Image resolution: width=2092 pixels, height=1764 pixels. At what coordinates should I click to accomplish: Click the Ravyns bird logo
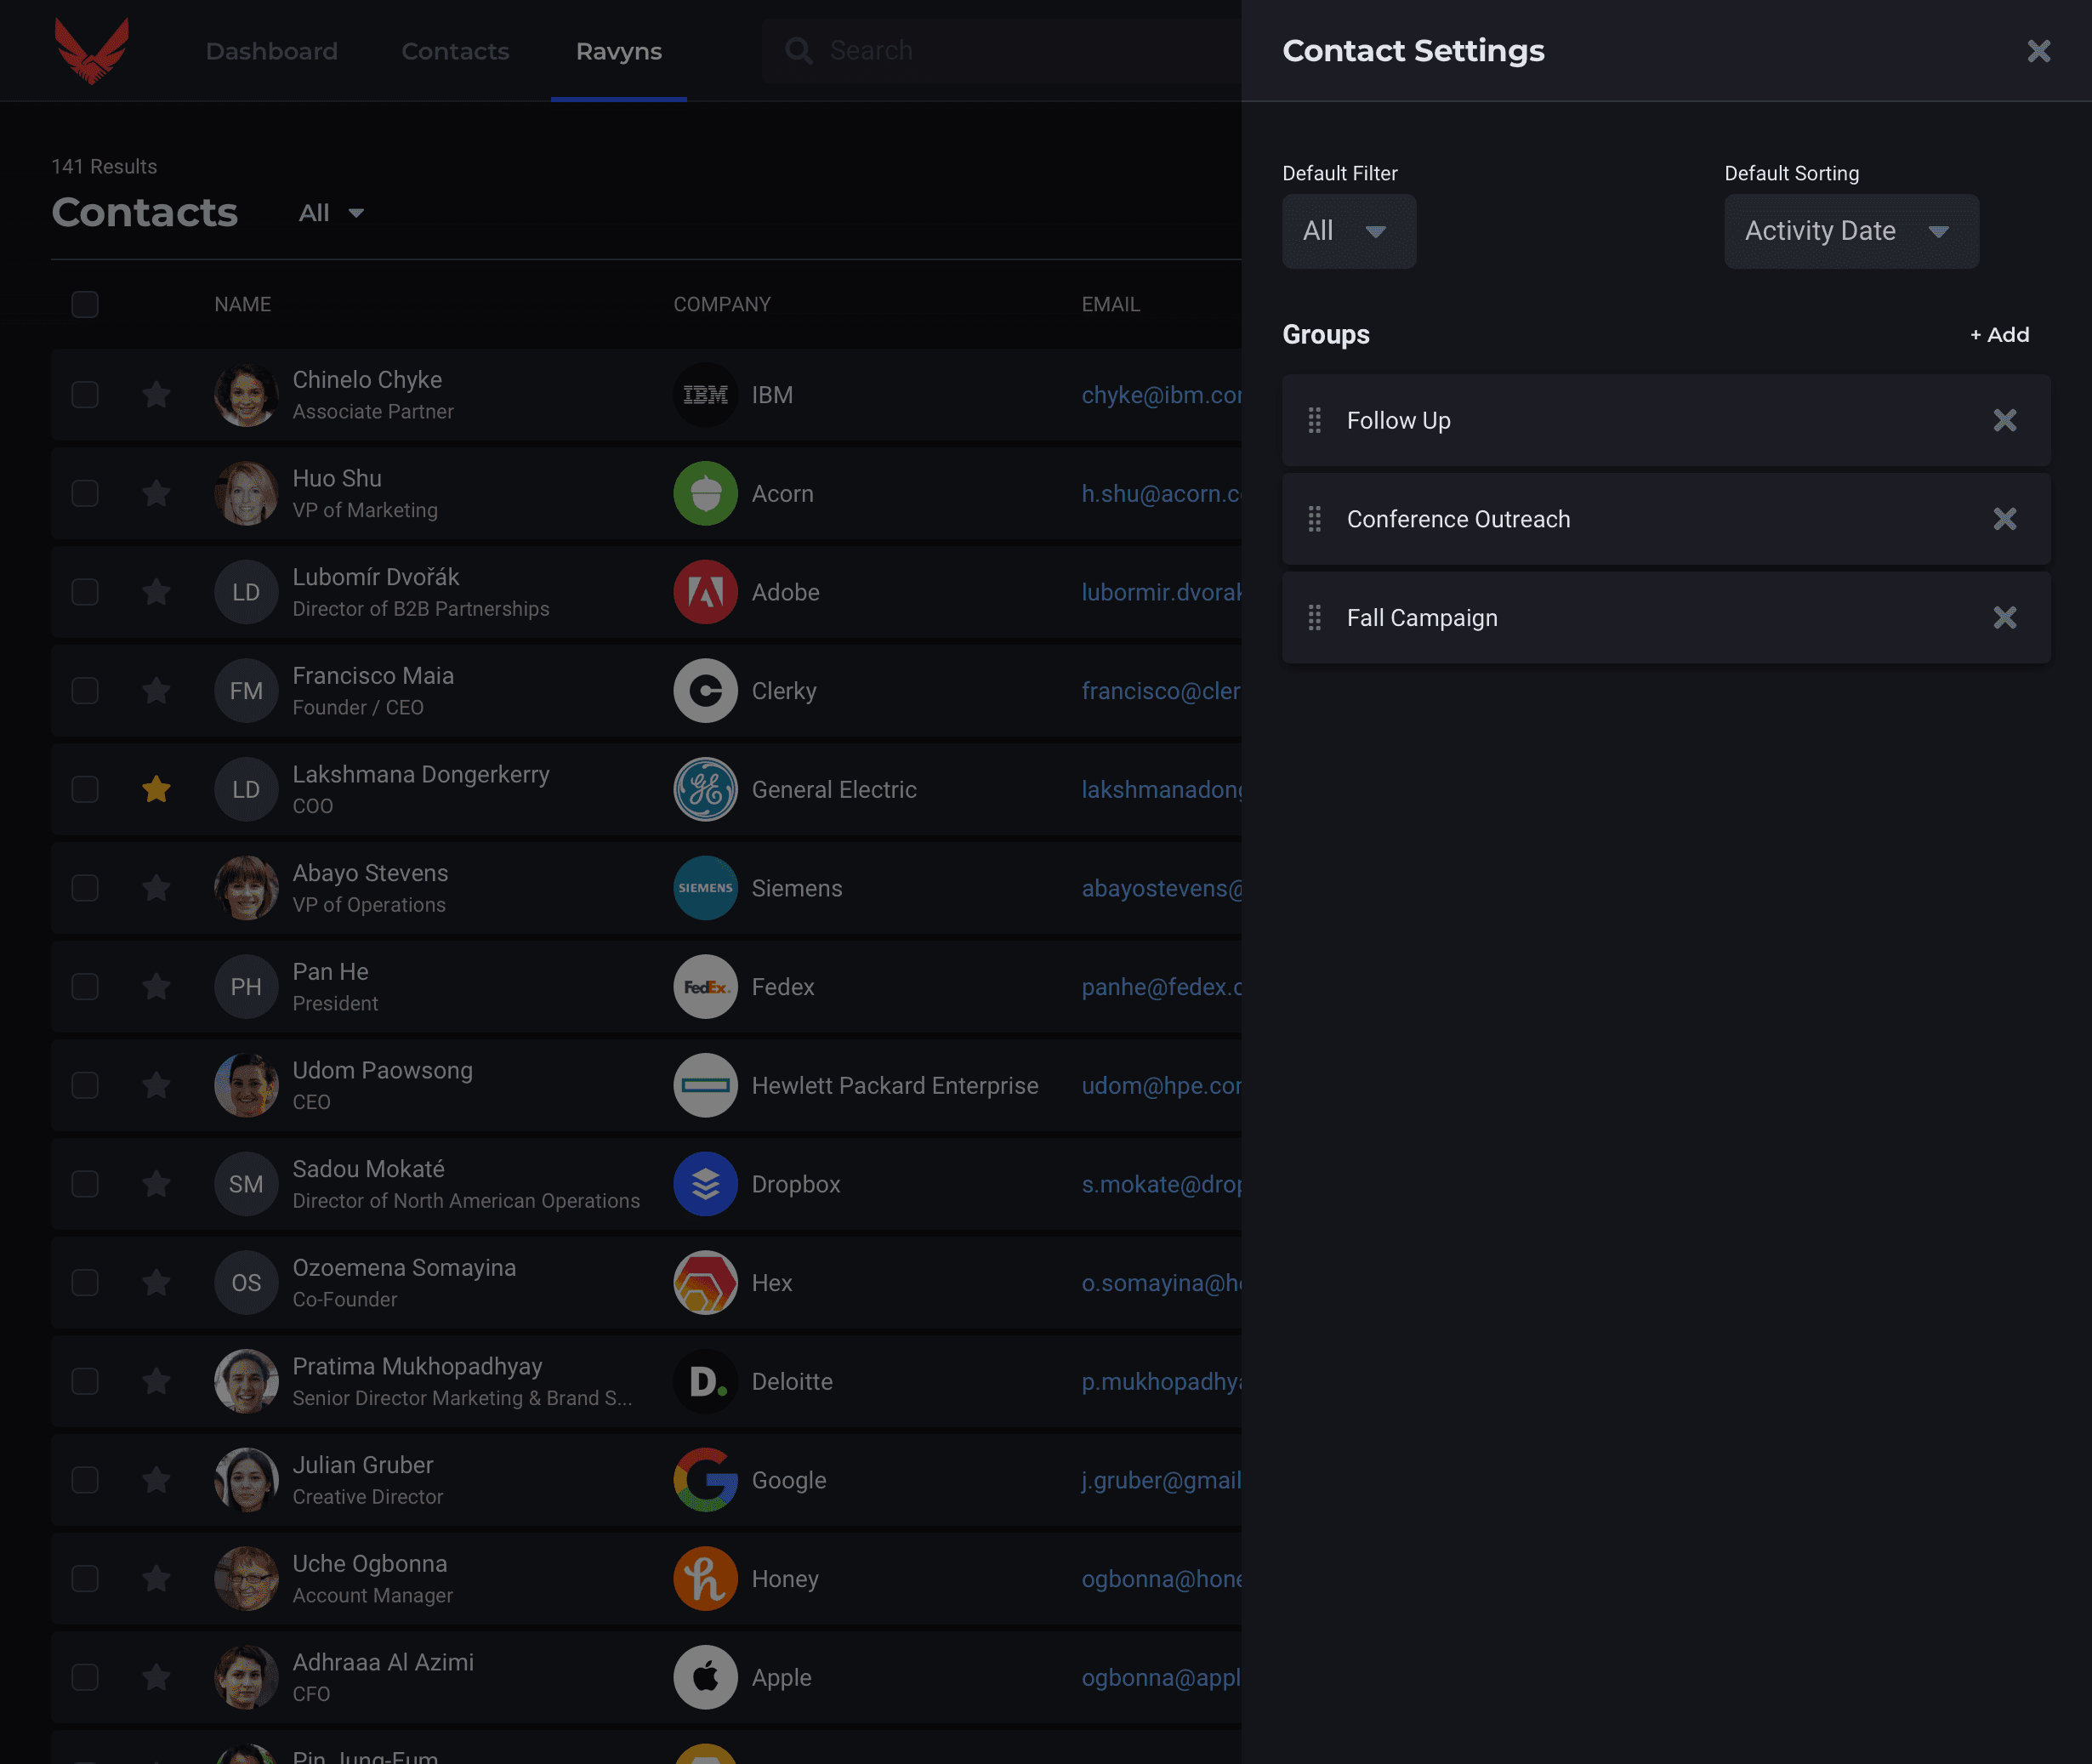(91, 50)
